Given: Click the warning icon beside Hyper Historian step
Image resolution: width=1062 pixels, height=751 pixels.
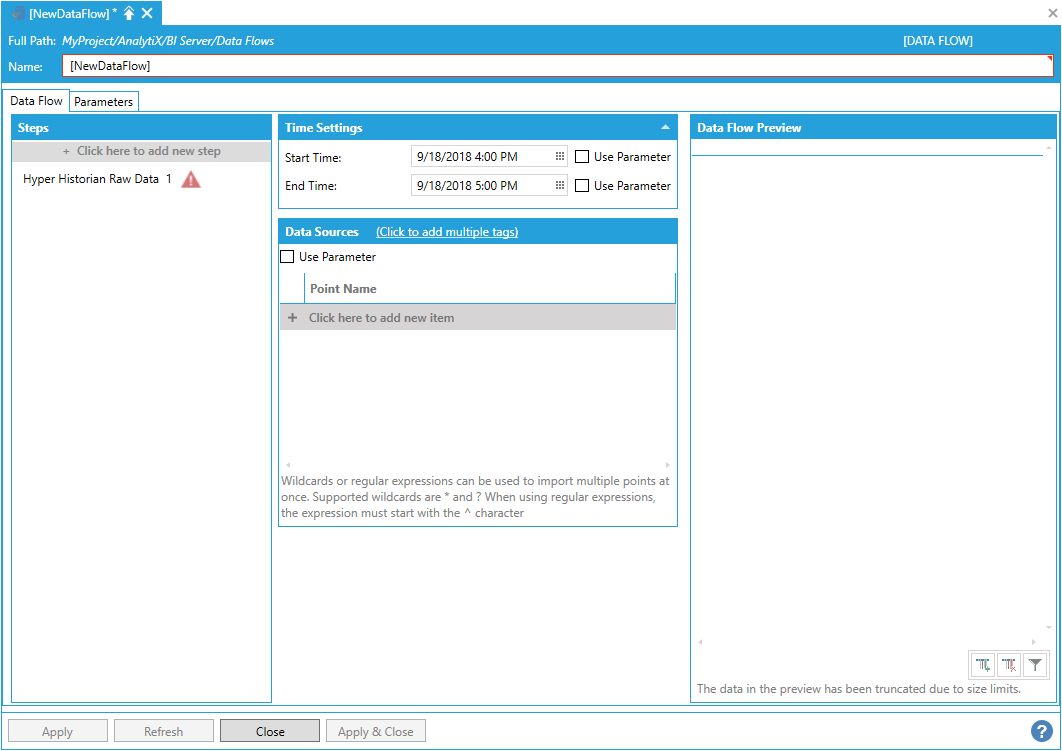Looking at the screenshot, I should coord(191,180).
